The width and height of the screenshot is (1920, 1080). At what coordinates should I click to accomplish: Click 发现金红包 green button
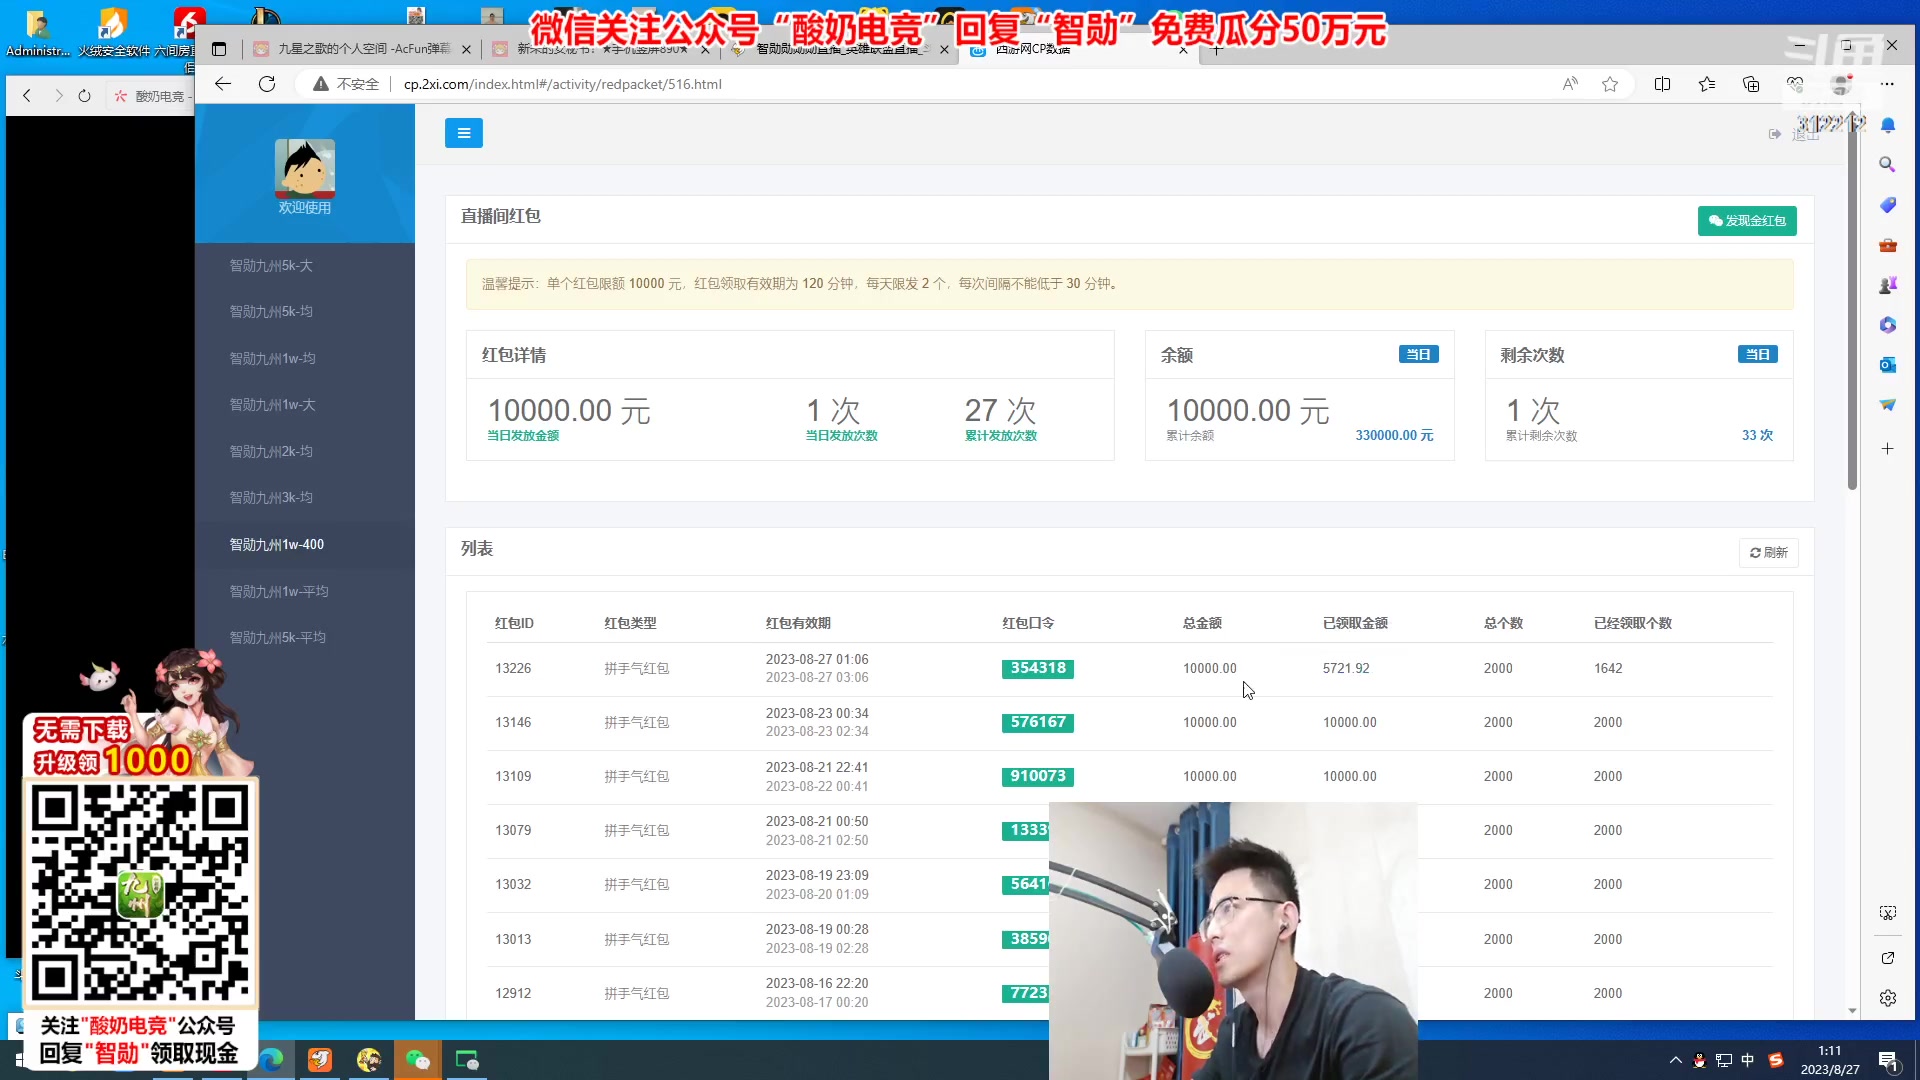1746,221
